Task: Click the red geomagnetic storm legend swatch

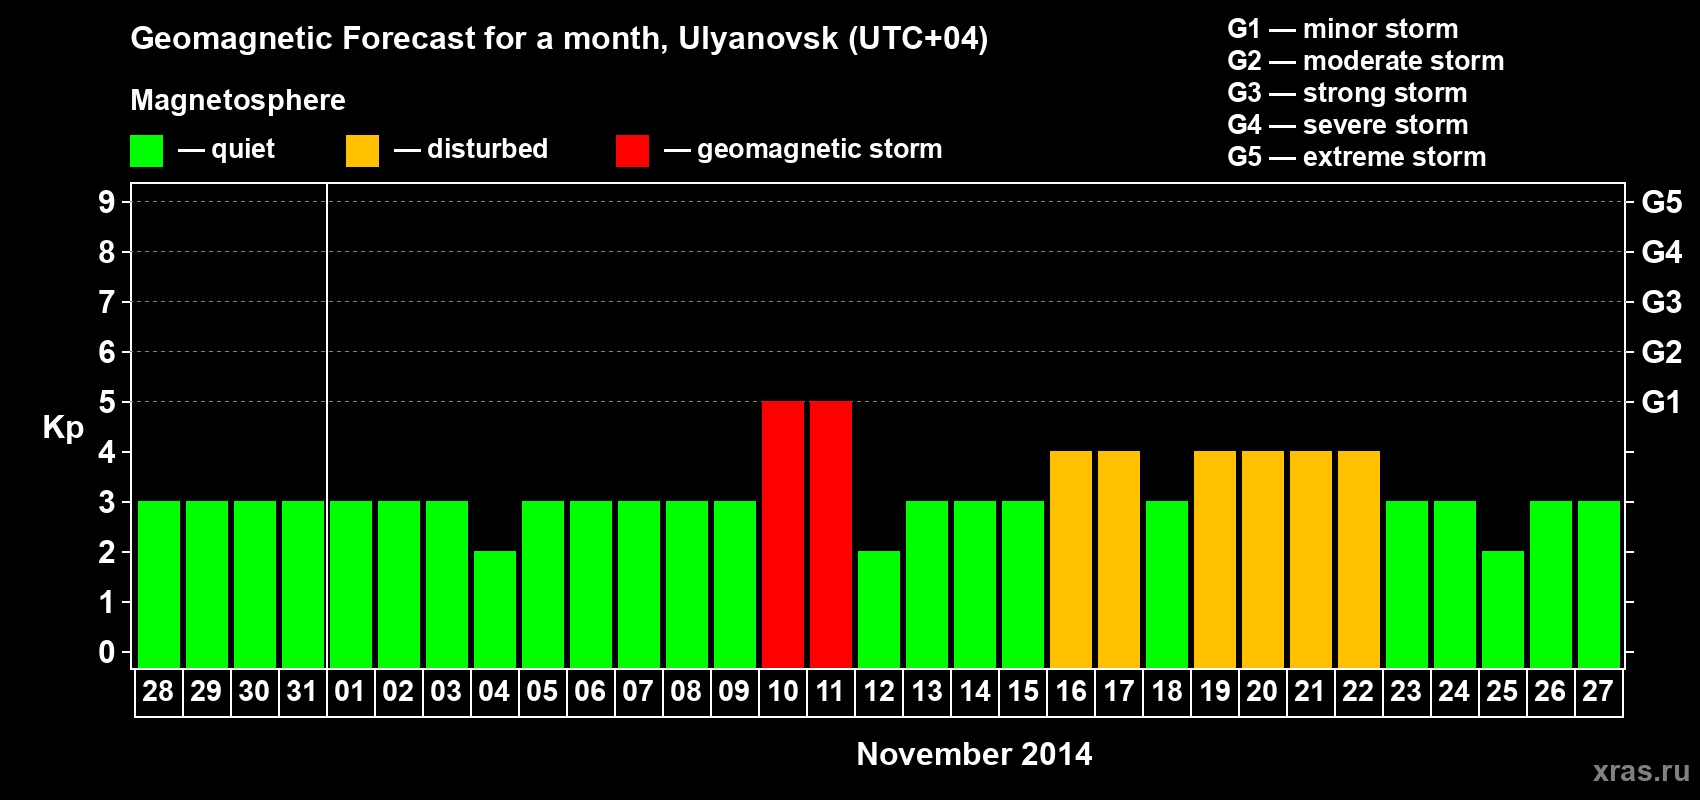Action: (x=632, y=151)
